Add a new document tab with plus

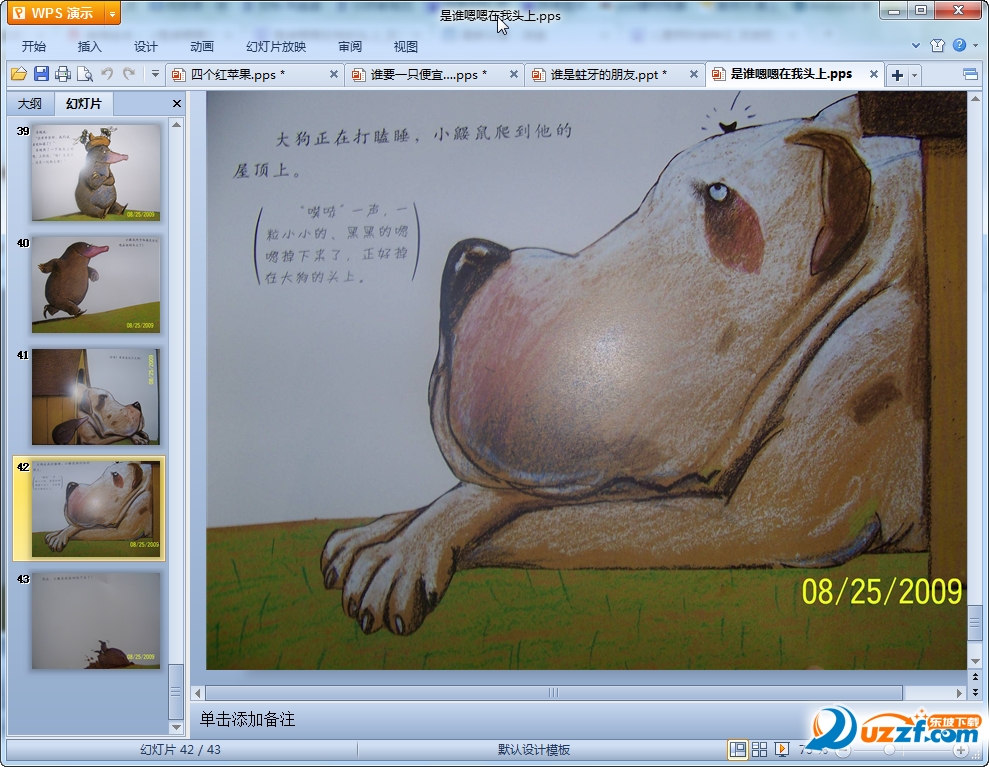click(897, 76)
